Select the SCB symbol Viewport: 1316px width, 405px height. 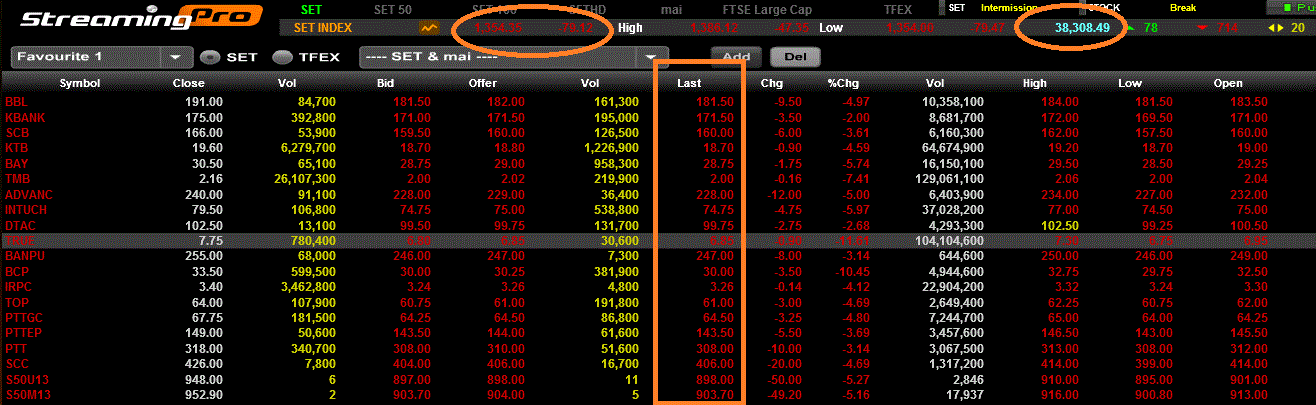[18, 133]
